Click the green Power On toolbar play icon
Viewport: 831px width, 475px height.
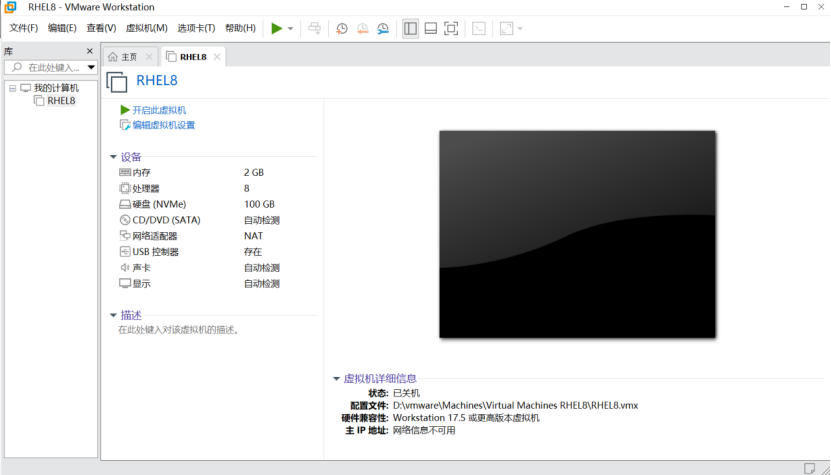coord(277,28)
